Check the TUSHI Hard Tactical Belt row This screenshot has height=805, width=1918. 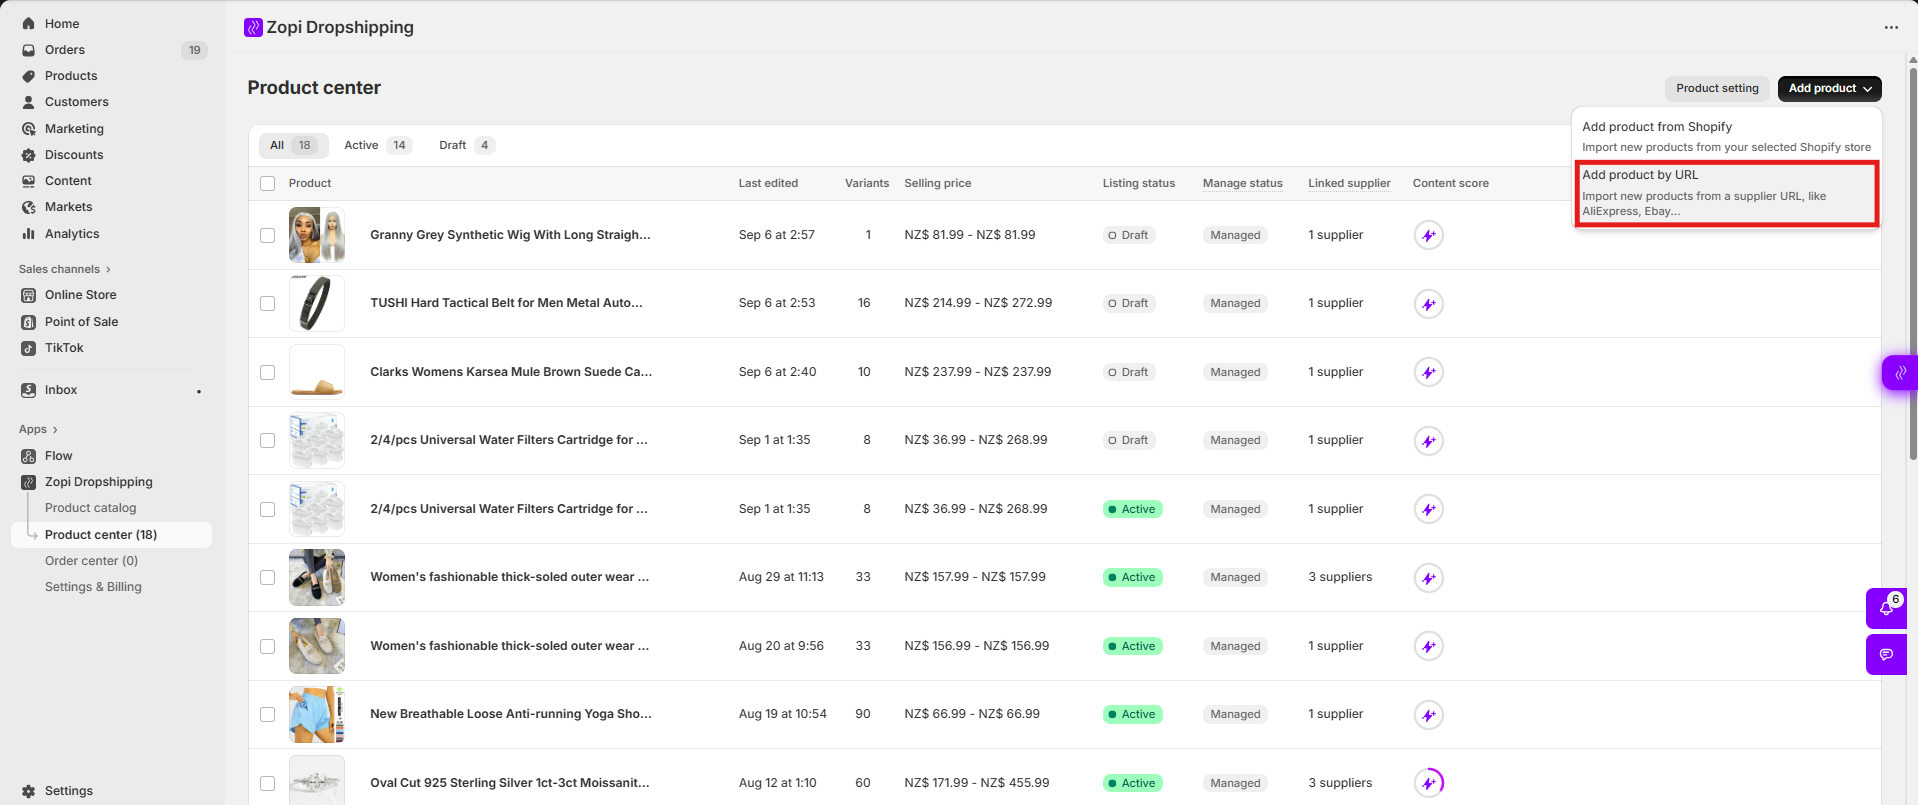coord(267,304)
